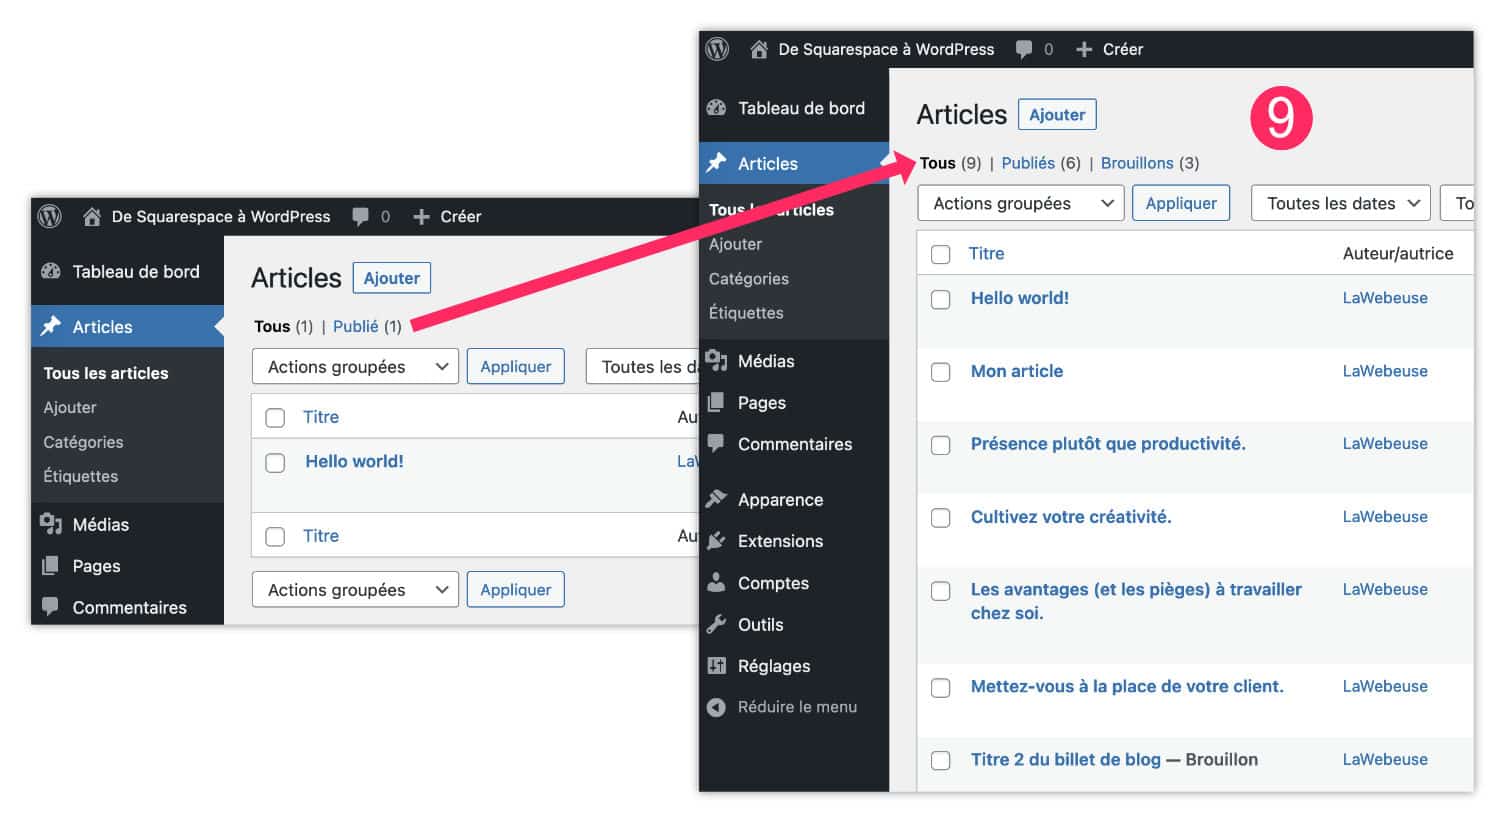Screen dimensions: 1500x817
Task: Click the Apparence paintbrush icon
Action: pyautogui.click(x=716, y=499)
